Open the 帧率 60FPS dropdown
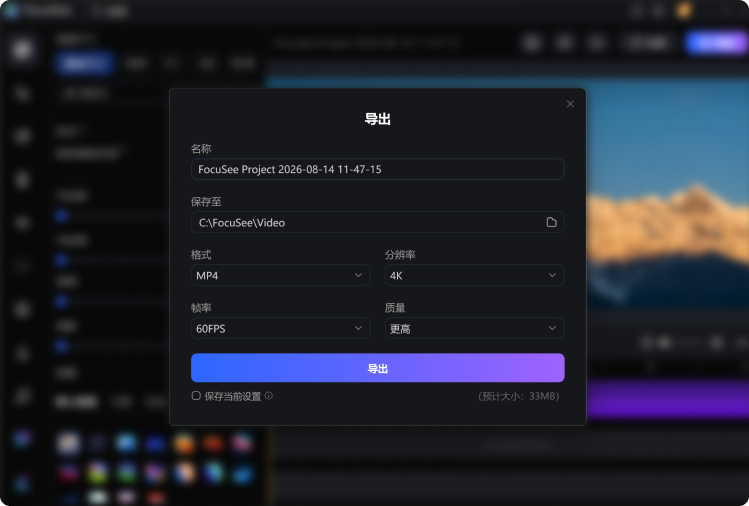The height and width of the screenshot is (506, 749). point(280,328)
